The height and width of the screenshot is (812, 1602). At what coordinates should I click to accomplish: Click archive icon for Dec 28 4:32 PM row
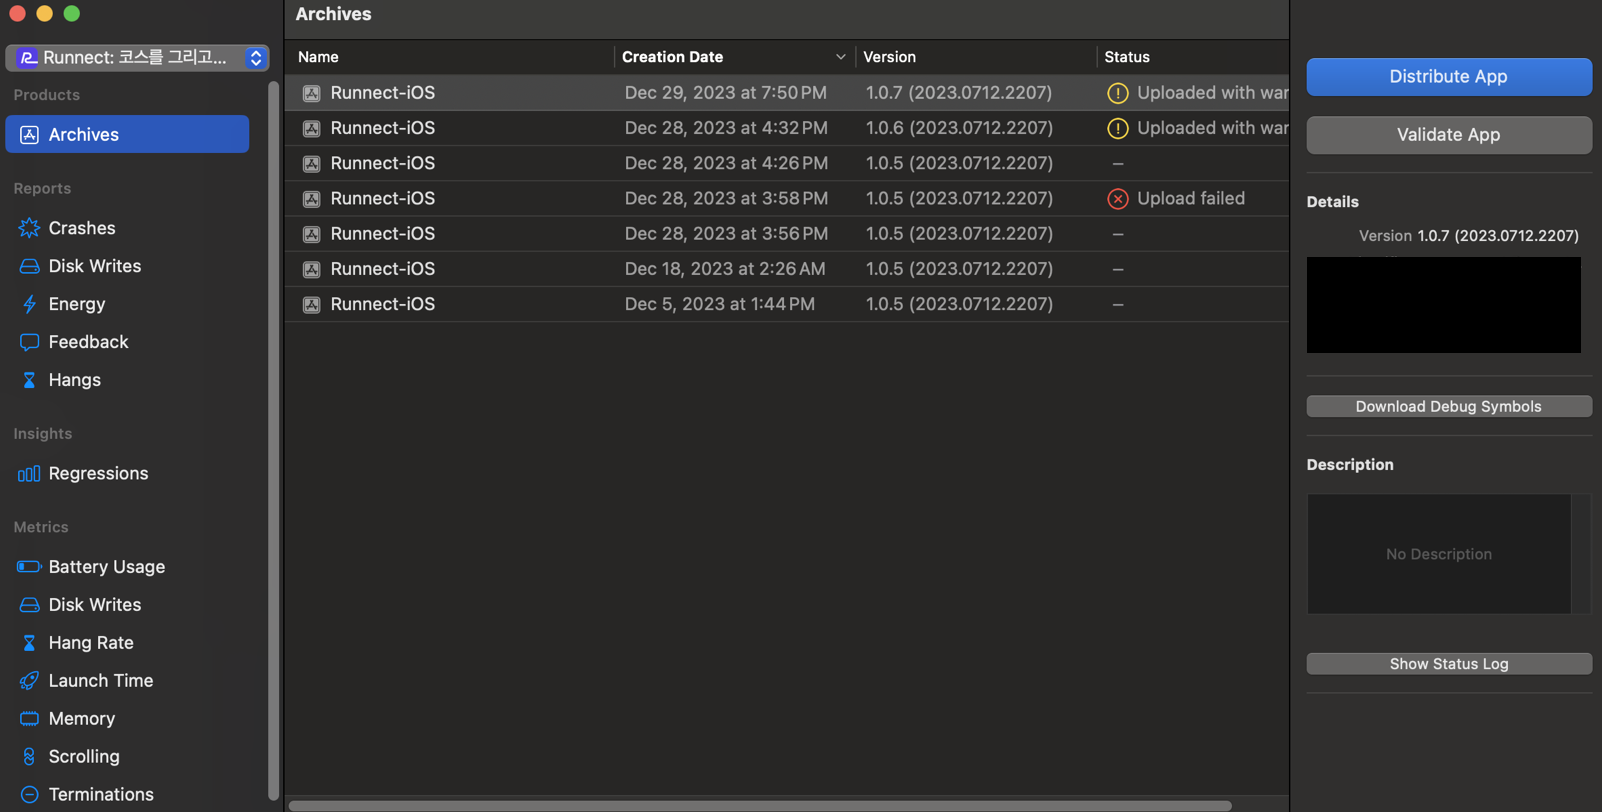312,128
